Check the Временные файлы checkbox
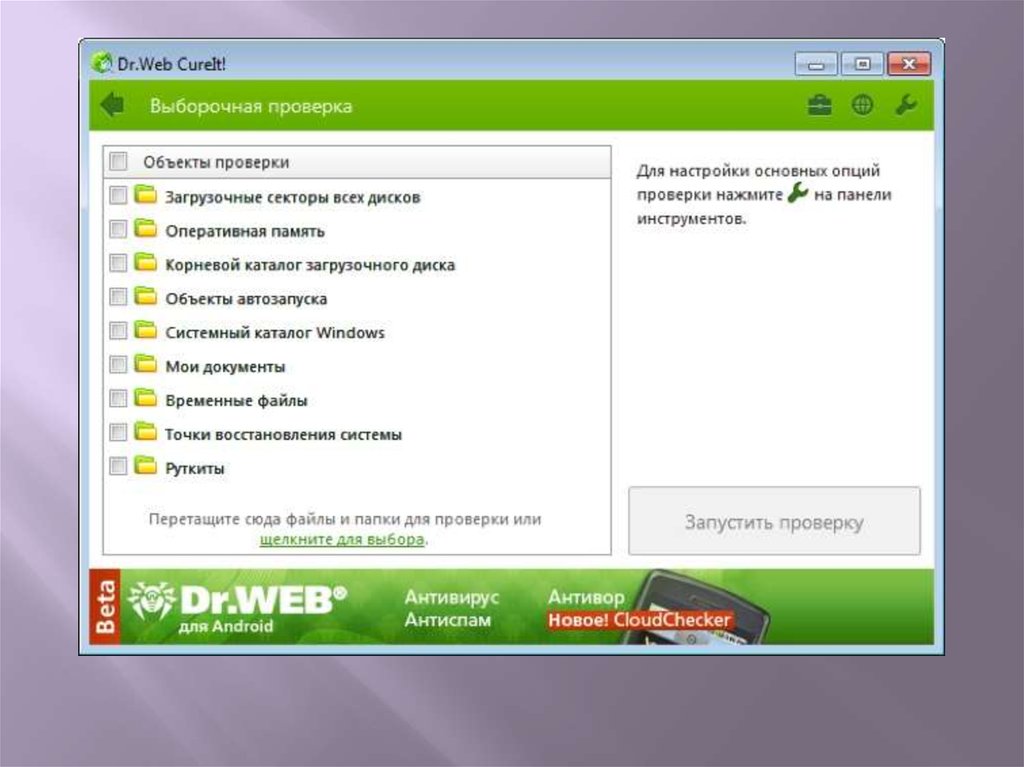The height and width of the screenshot is (767, 1024). pos(118,399)
